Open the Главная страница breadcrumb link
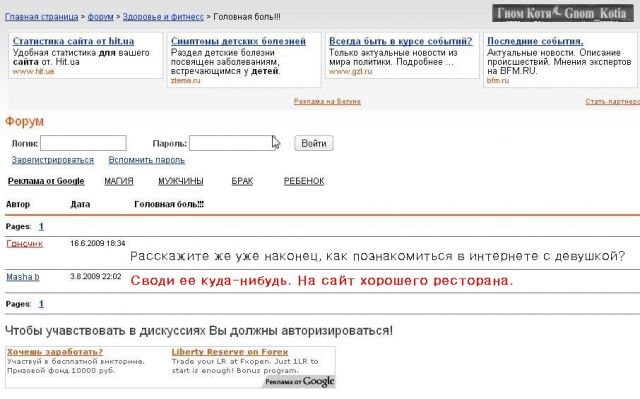 click(x=42, y=17)
